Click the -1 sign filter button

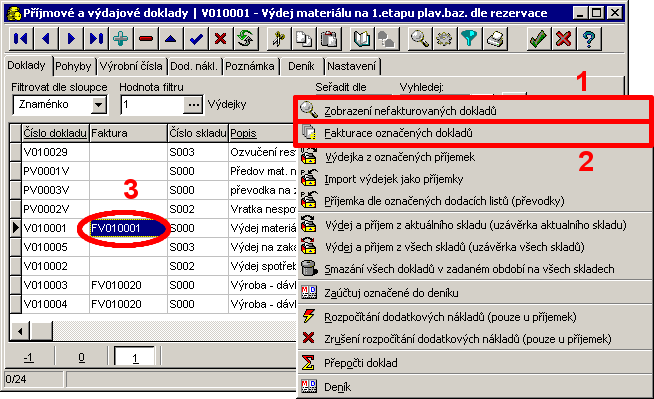coord(29,358)
